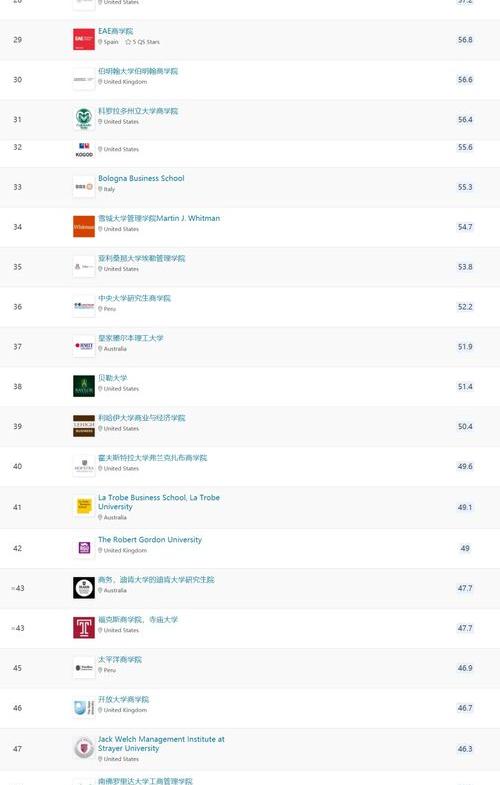The image size is (500, 785).
Task: Click the Open University shield logo
Action: 84,708
